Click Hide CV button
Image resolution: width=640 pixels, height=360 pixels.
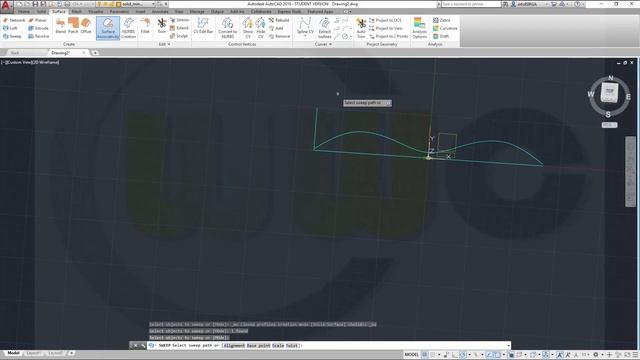pos(260,28)
